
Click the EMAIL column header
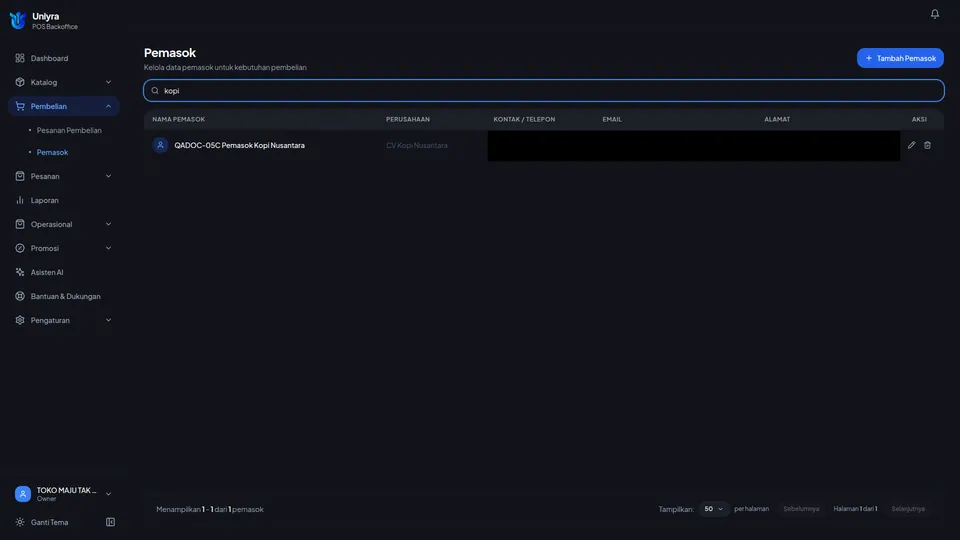612,119
